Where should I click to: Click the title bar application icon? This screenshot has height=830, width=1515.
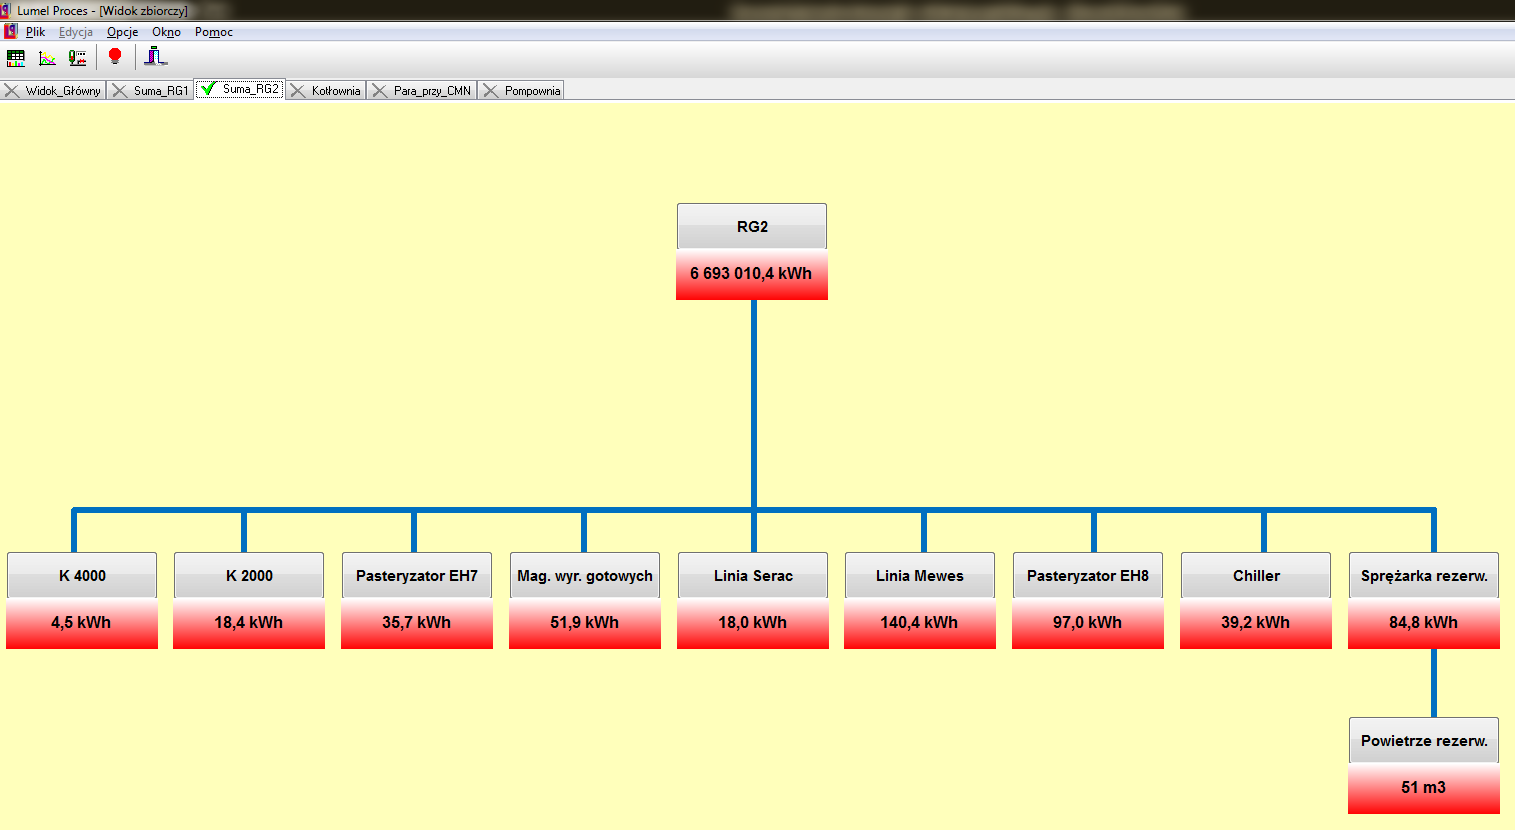pyautogui.click(x=6, y=10)
